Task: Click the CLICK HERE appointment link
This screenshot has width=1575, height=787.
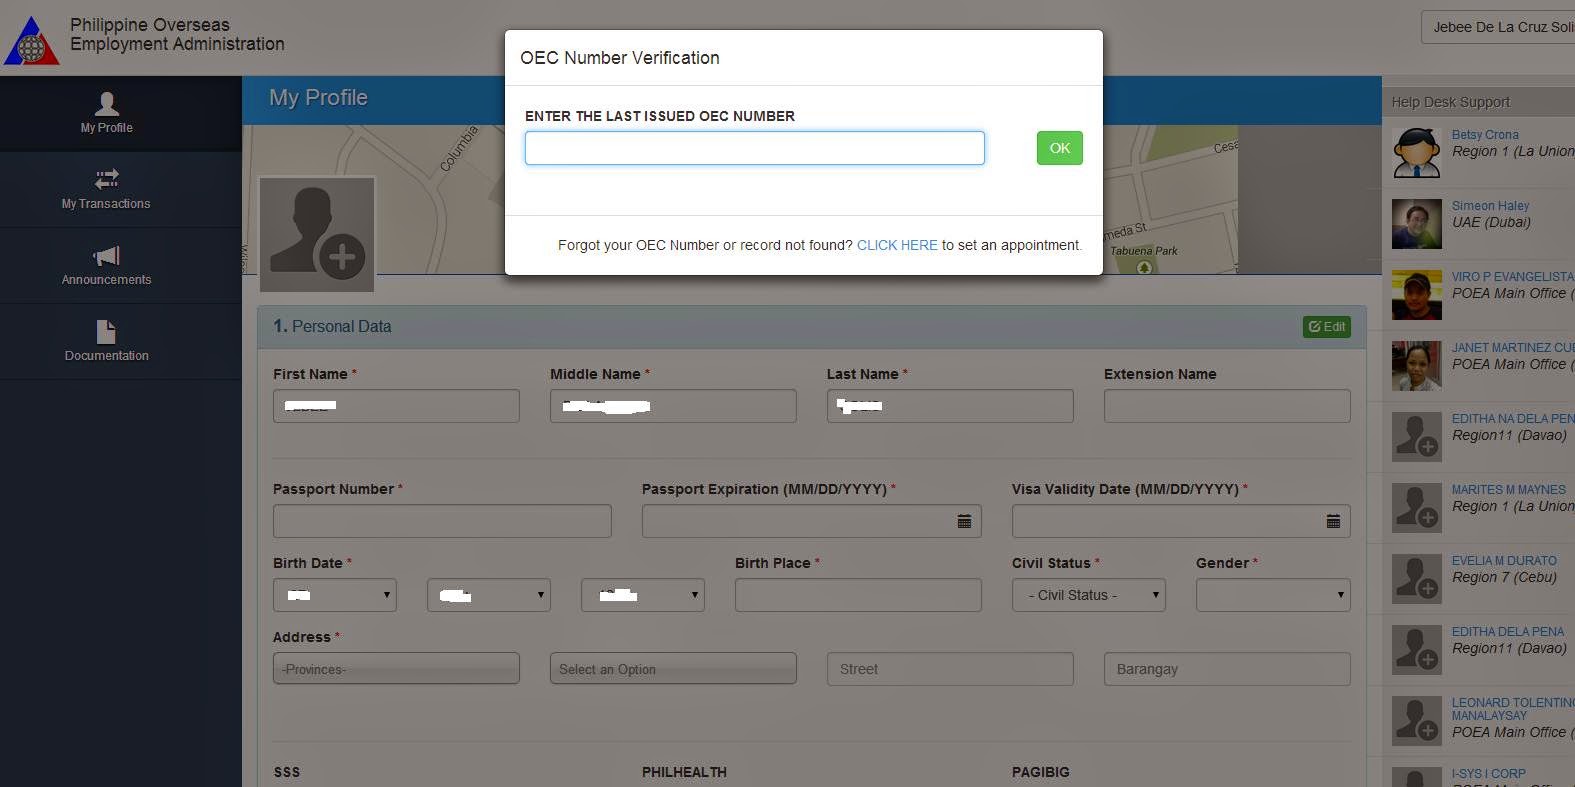Action: pyautogui.click(x=897, y=245)
